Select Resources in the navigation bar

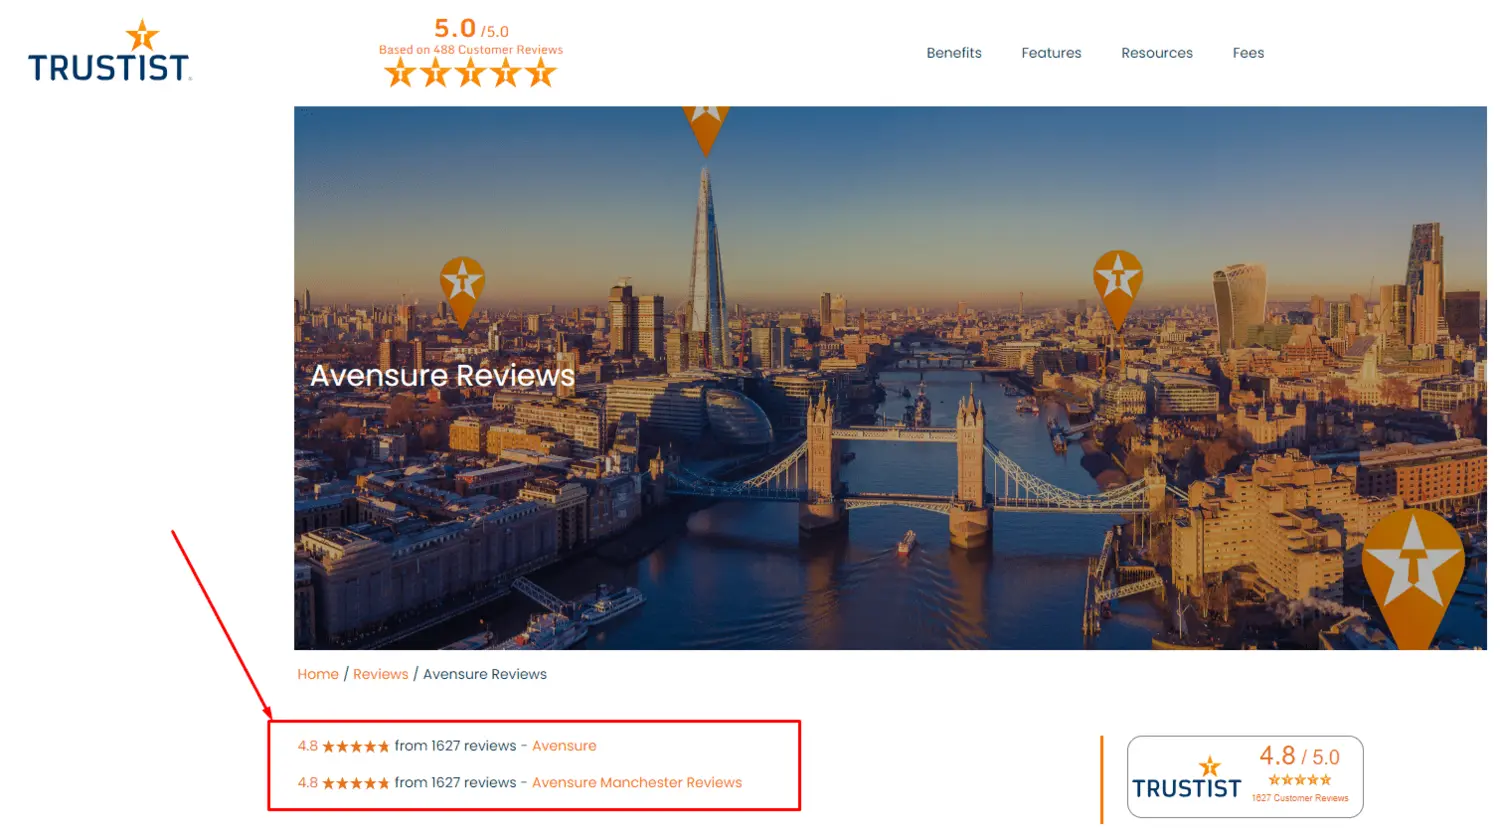[1157, 53]
